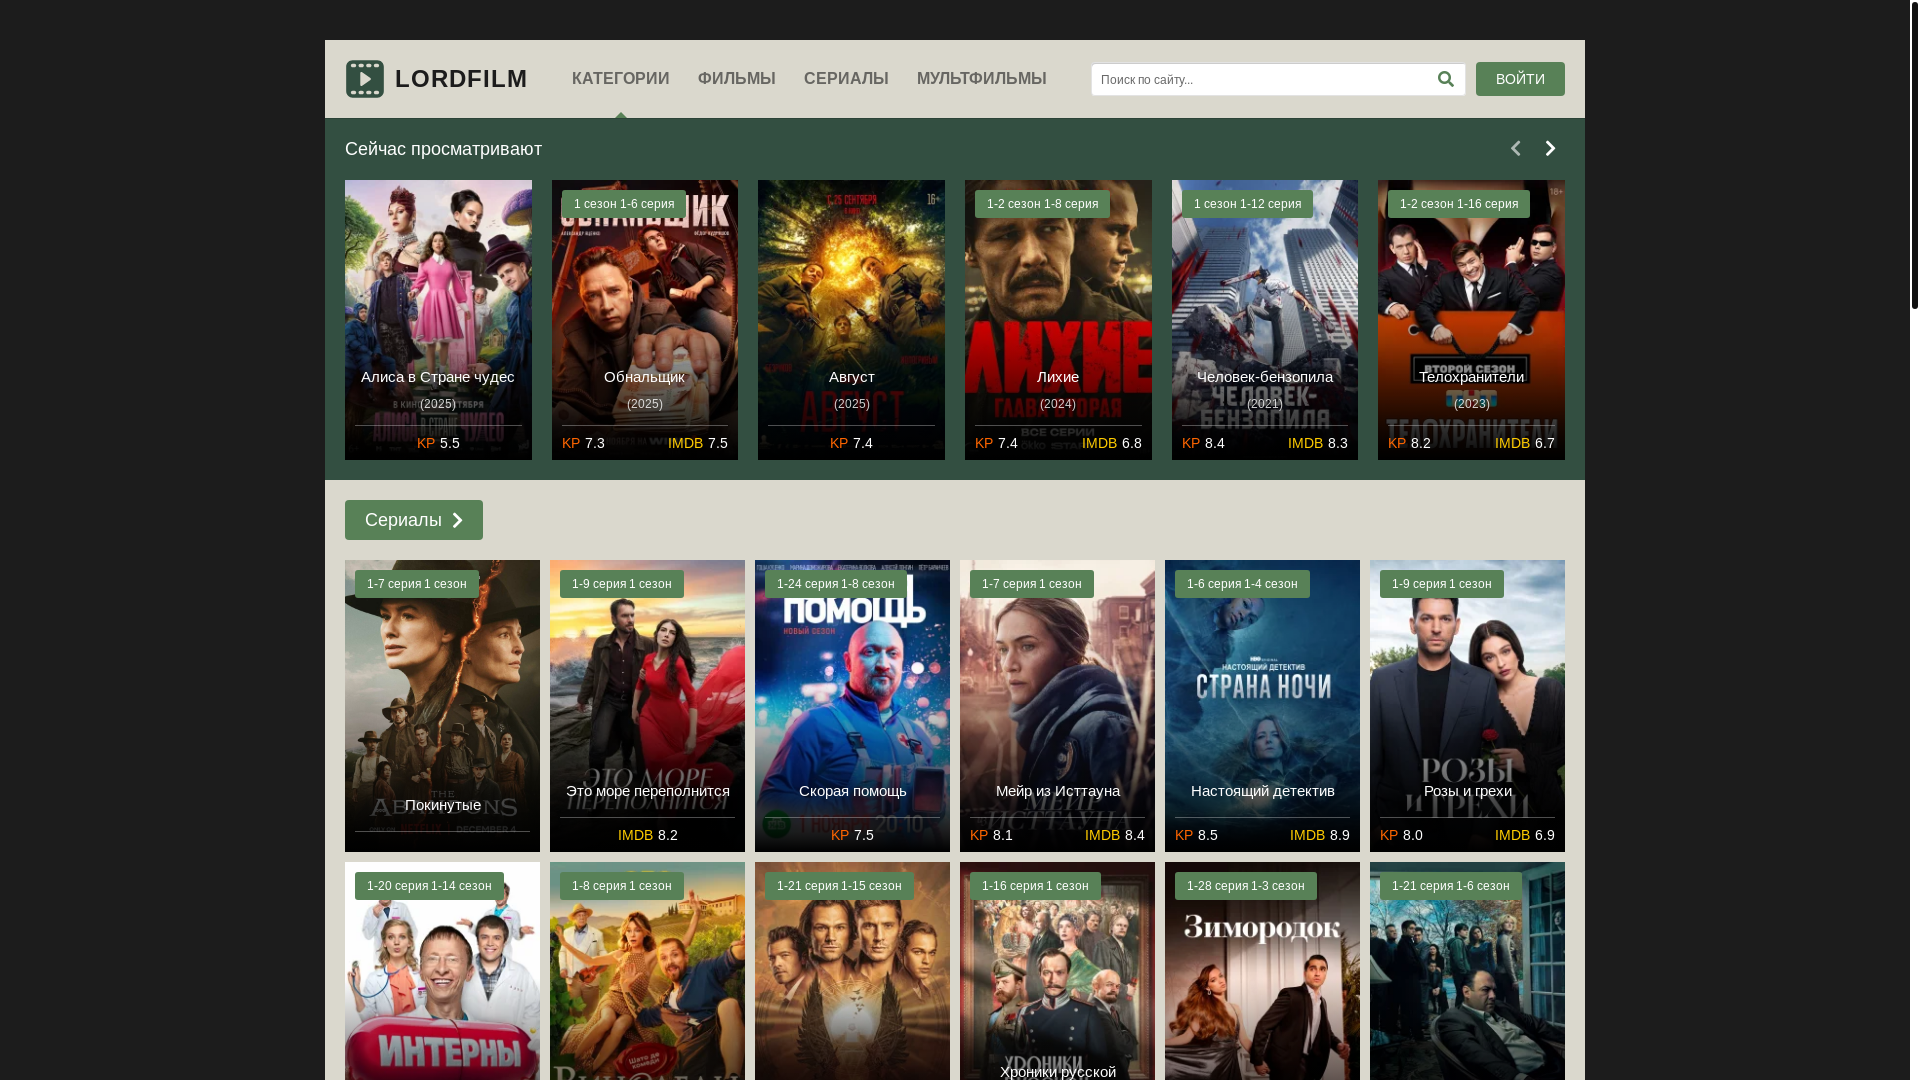
Task: Open Телохранители 2023 series poster
Action: coord(1471,300)
